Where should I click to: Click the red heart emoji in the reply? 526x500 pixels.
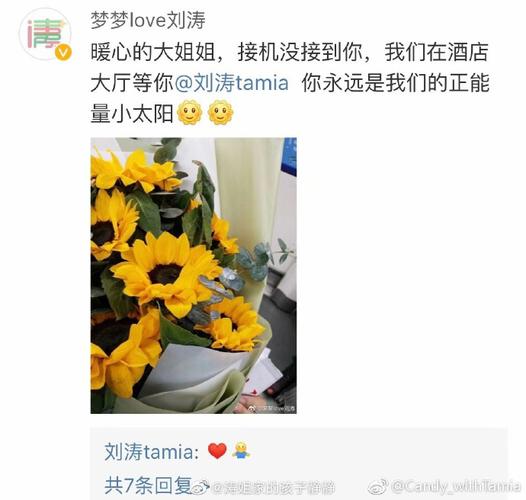(217, 451)
